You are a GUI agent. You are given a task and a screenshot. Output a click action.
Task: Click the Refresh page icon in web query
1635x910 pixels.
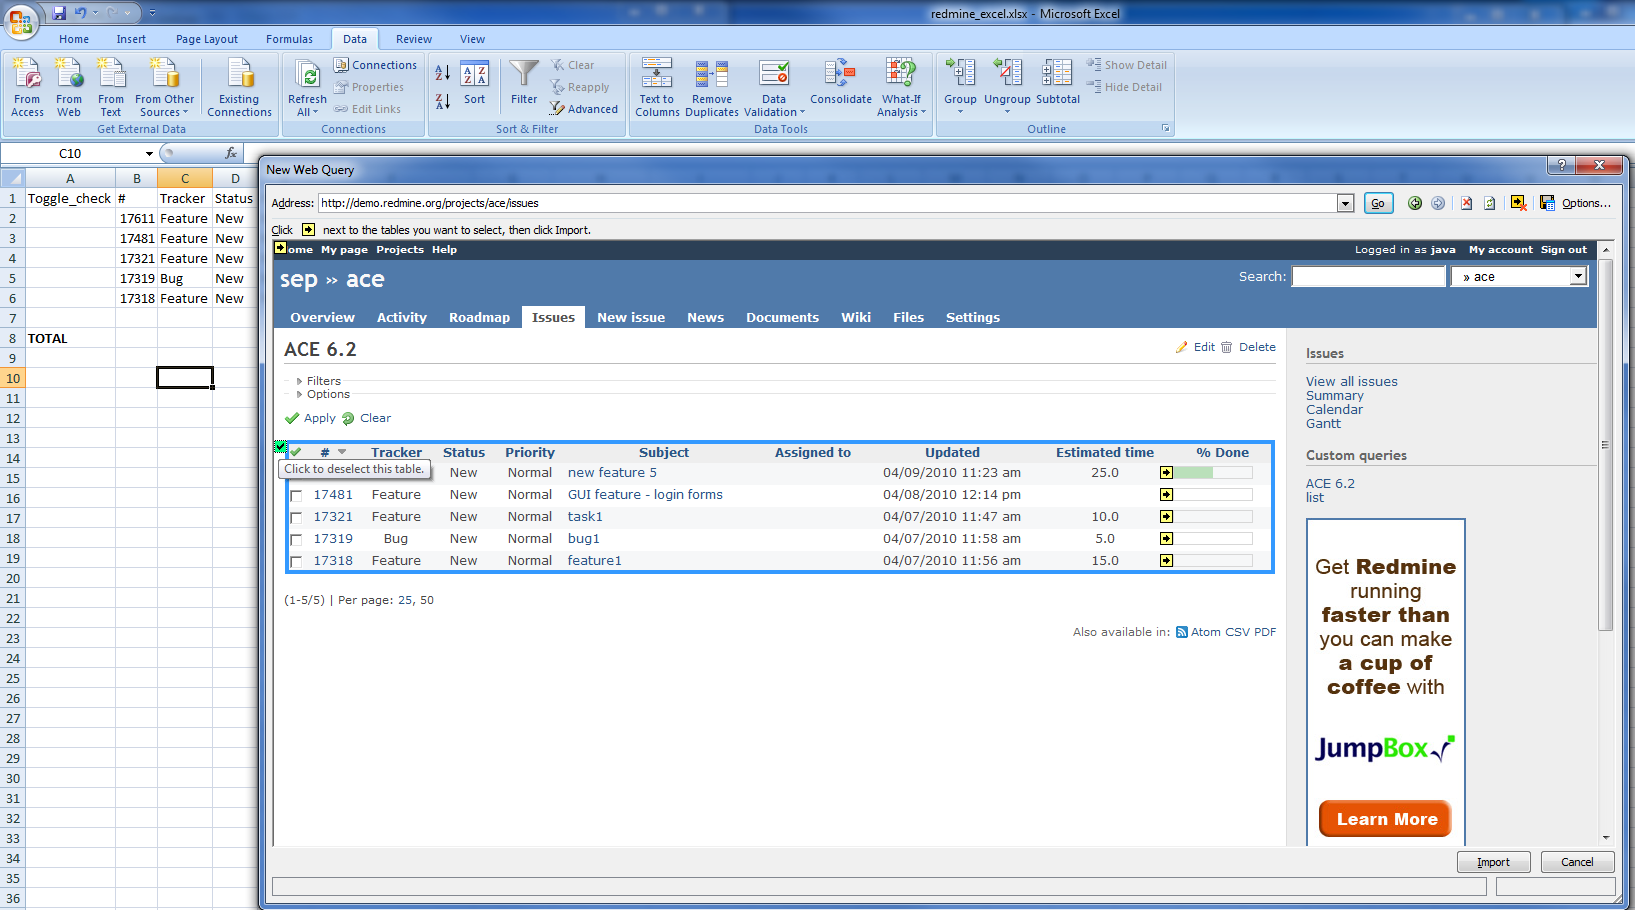point(1489,203)
